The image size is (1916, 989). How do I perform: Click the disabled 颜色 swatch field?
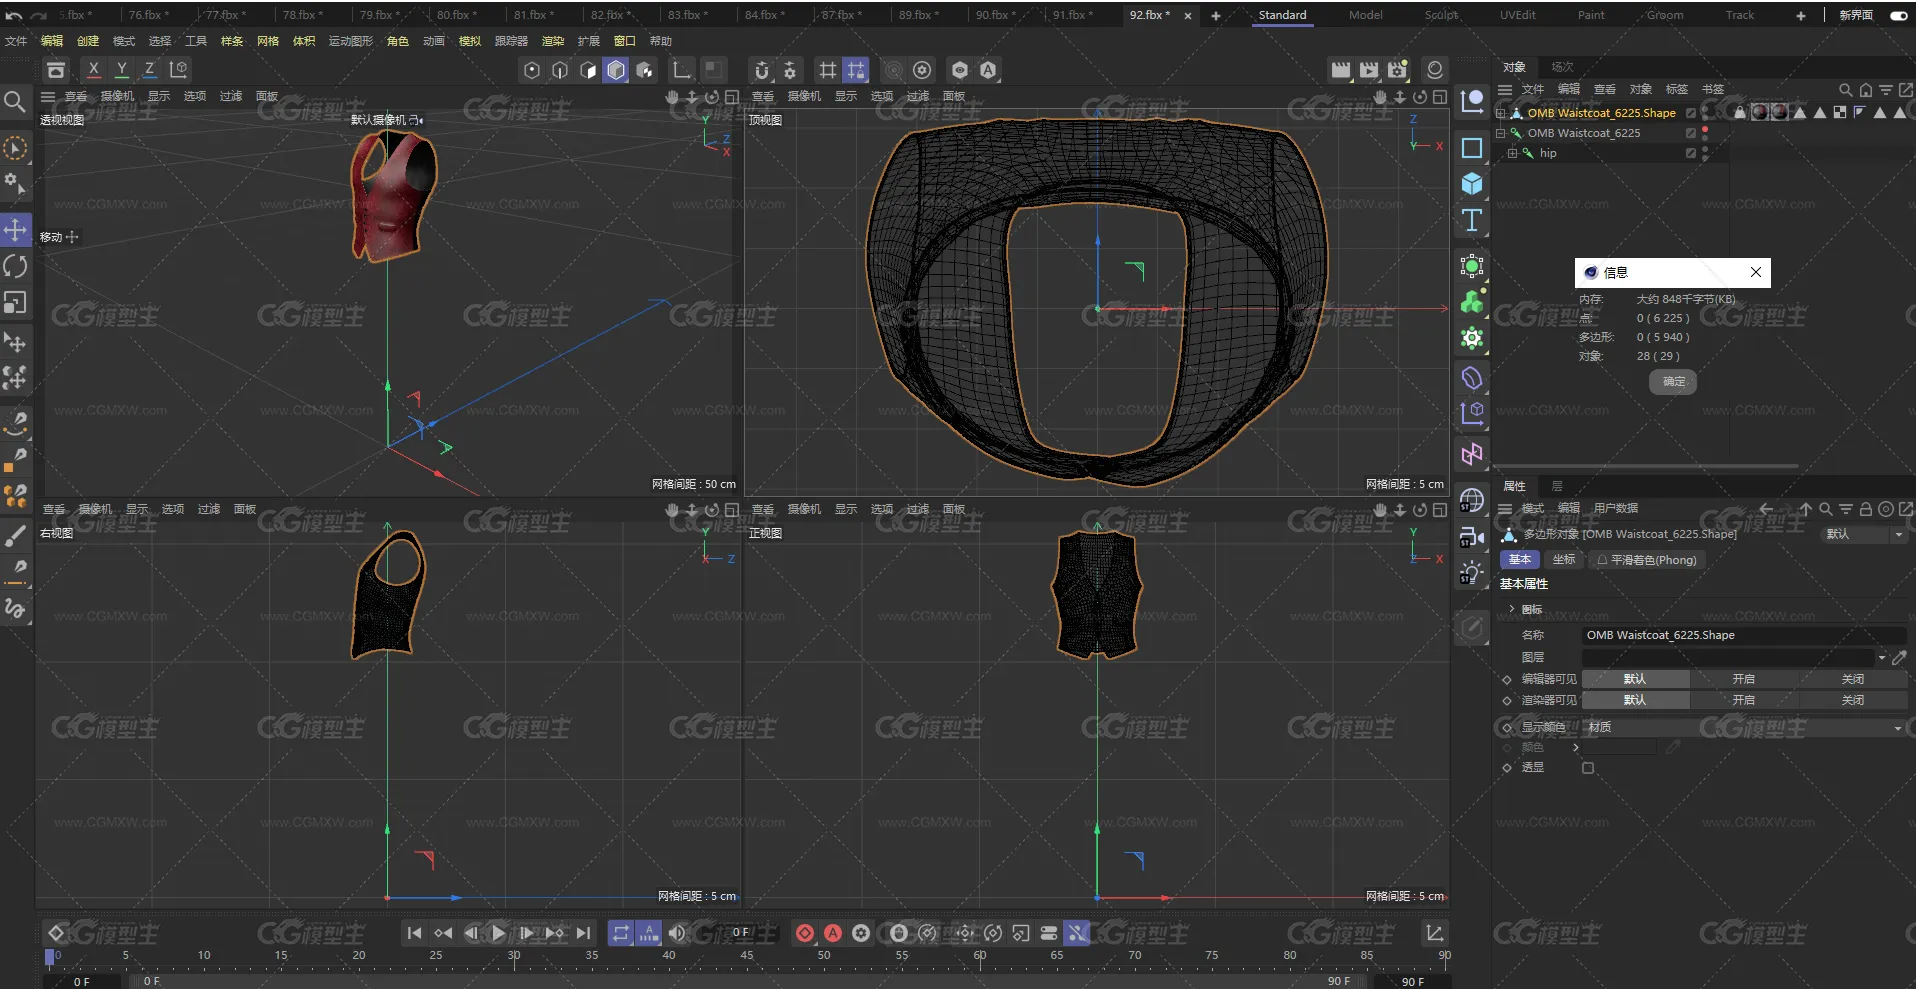(1619, 747)
